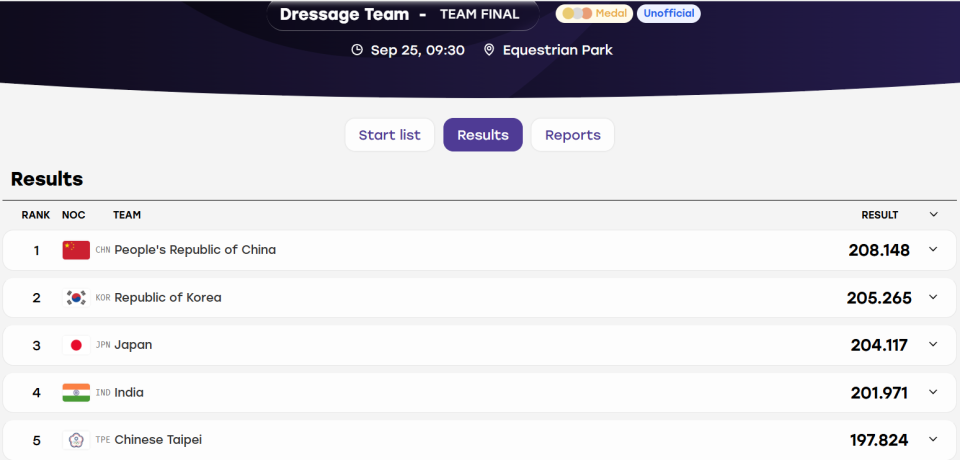Click the NOC column header
This screenshot has width=960, height=460.
point(73,215)
